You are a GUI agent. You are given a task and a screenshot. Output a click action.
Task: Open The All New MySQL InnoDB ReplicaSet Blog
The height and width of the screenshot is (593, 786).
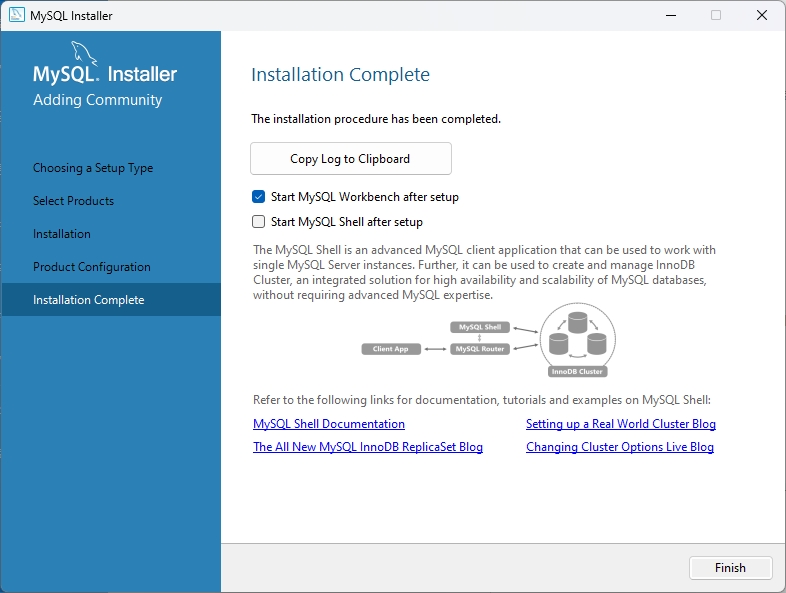click(x=368, y=447)
